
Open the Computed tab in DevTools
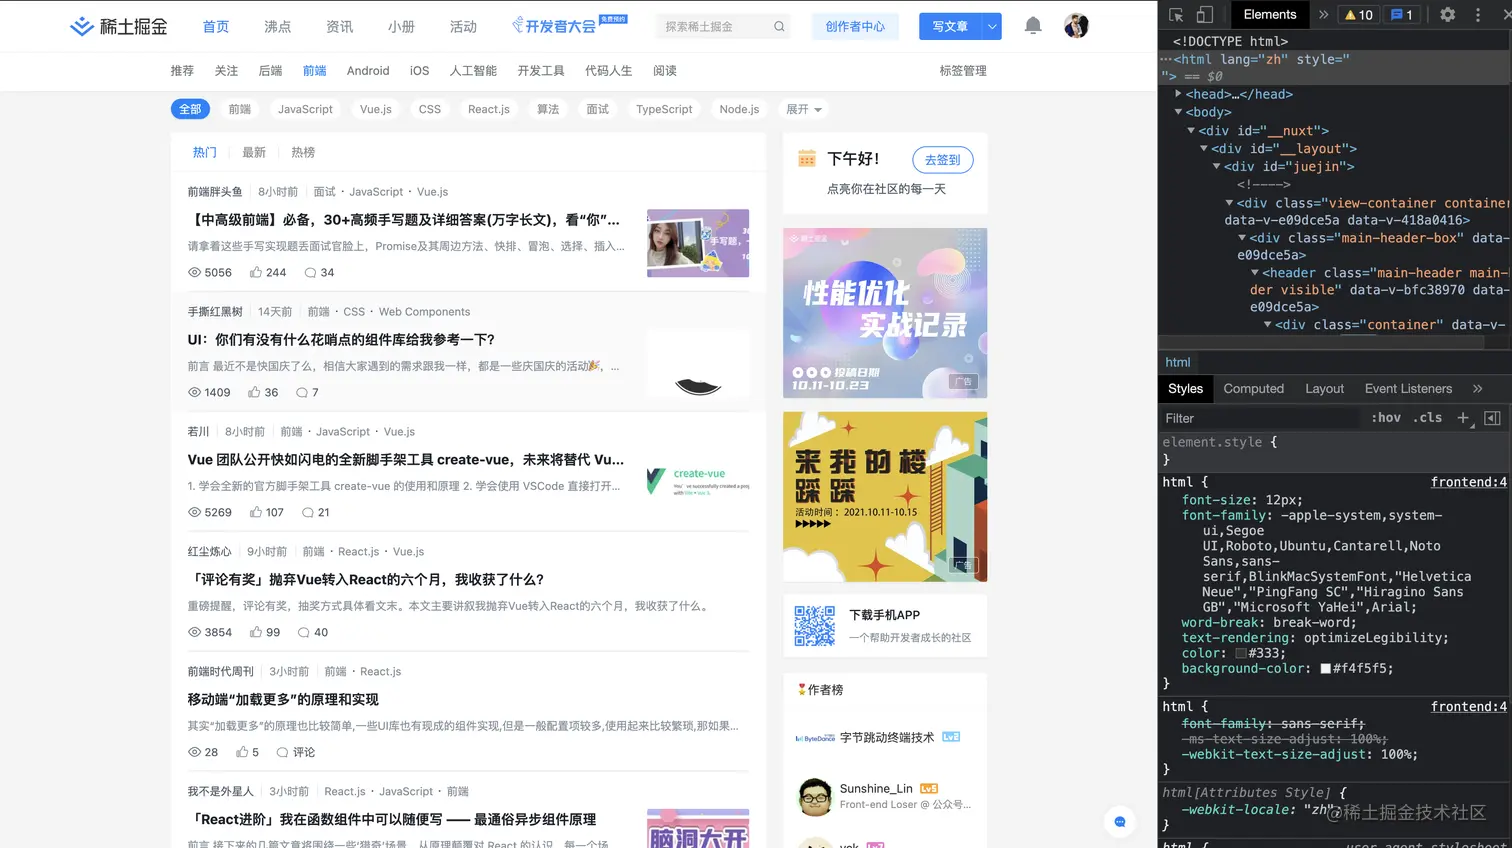point(1253,389)
